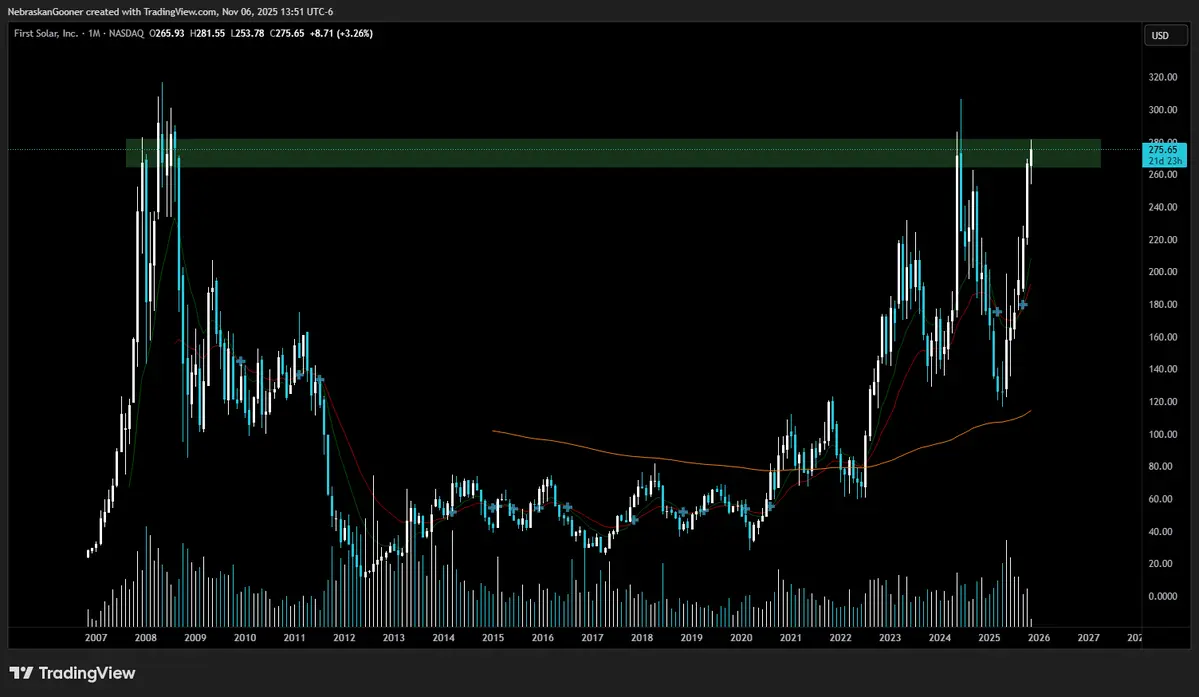1199x697 pixels.
Task: Click the 100.00 price axis label
Action: (1162, 434)
